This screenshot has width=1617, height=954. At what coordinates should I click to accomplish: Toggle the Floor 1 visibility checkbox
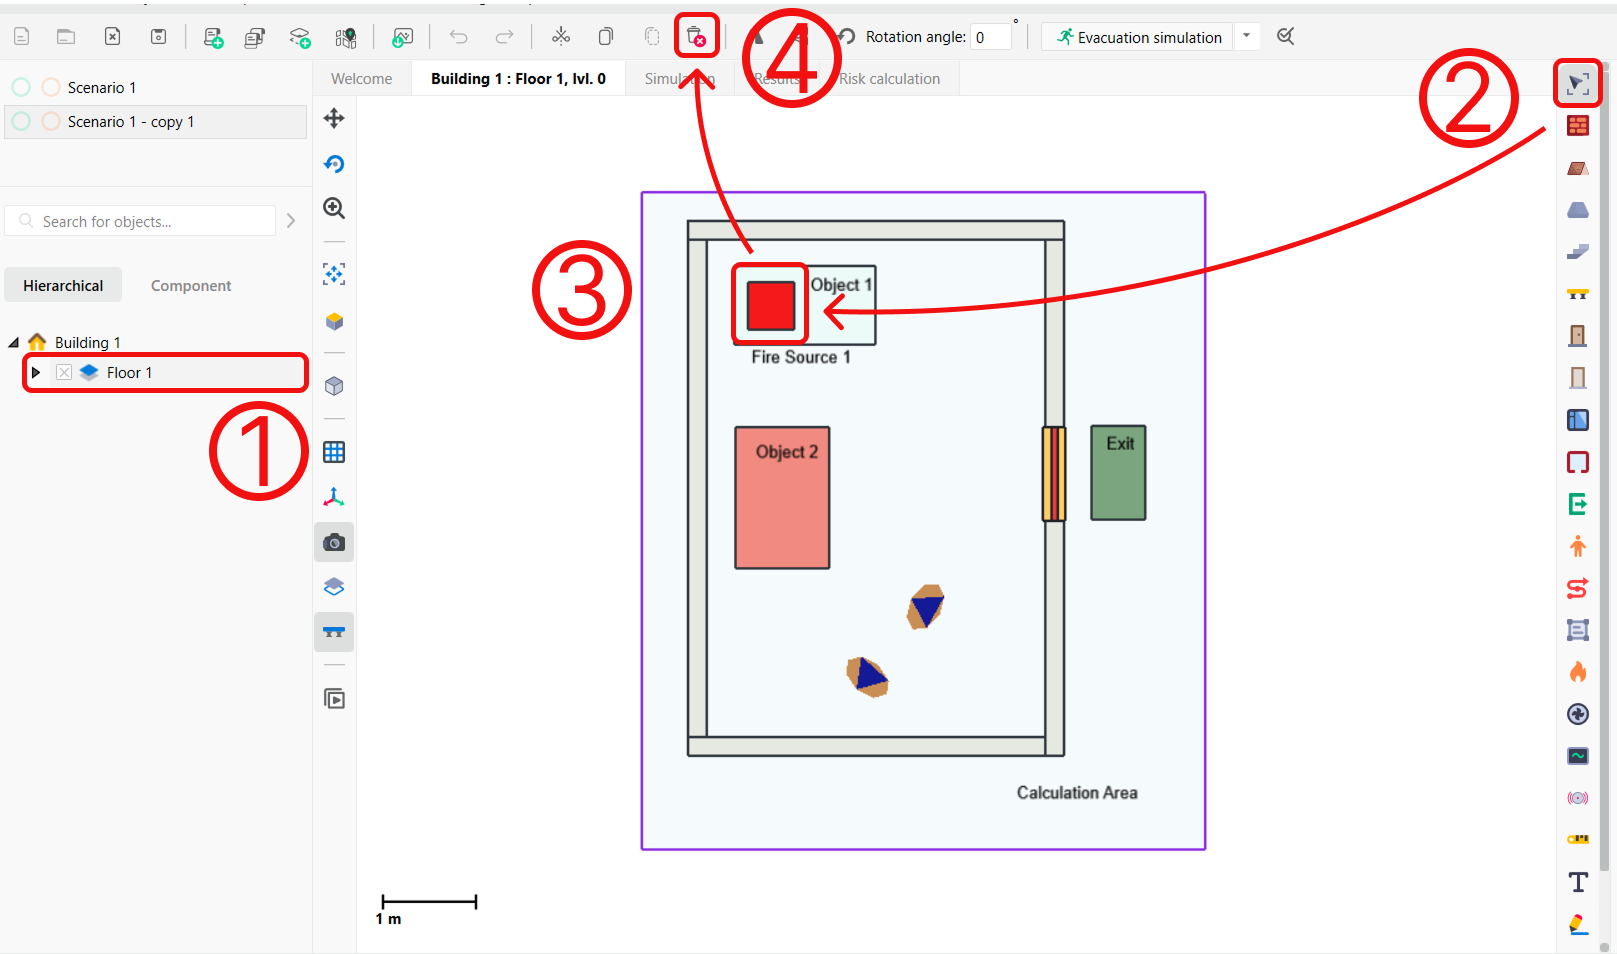click(64, 373)
